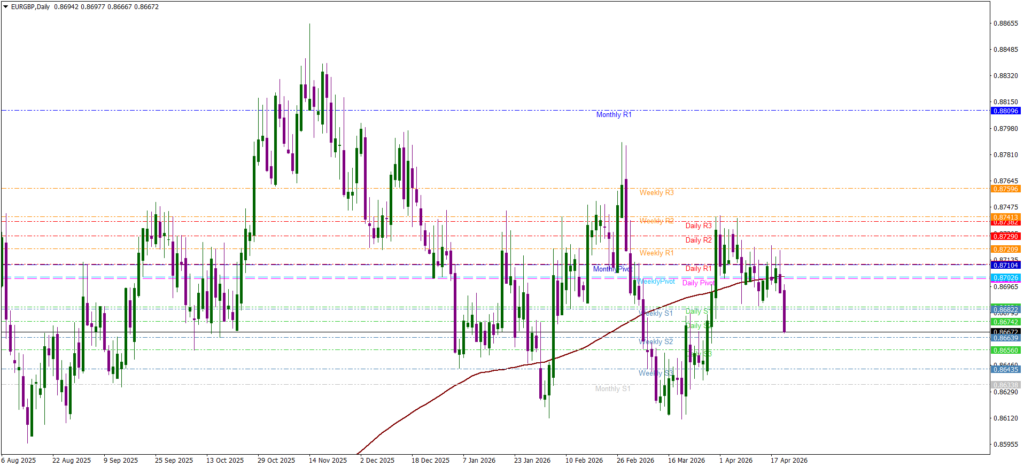Click the 17 Apr 2026 date label
The height and width of the screenshot is (467, 1024).
(788, 461)
